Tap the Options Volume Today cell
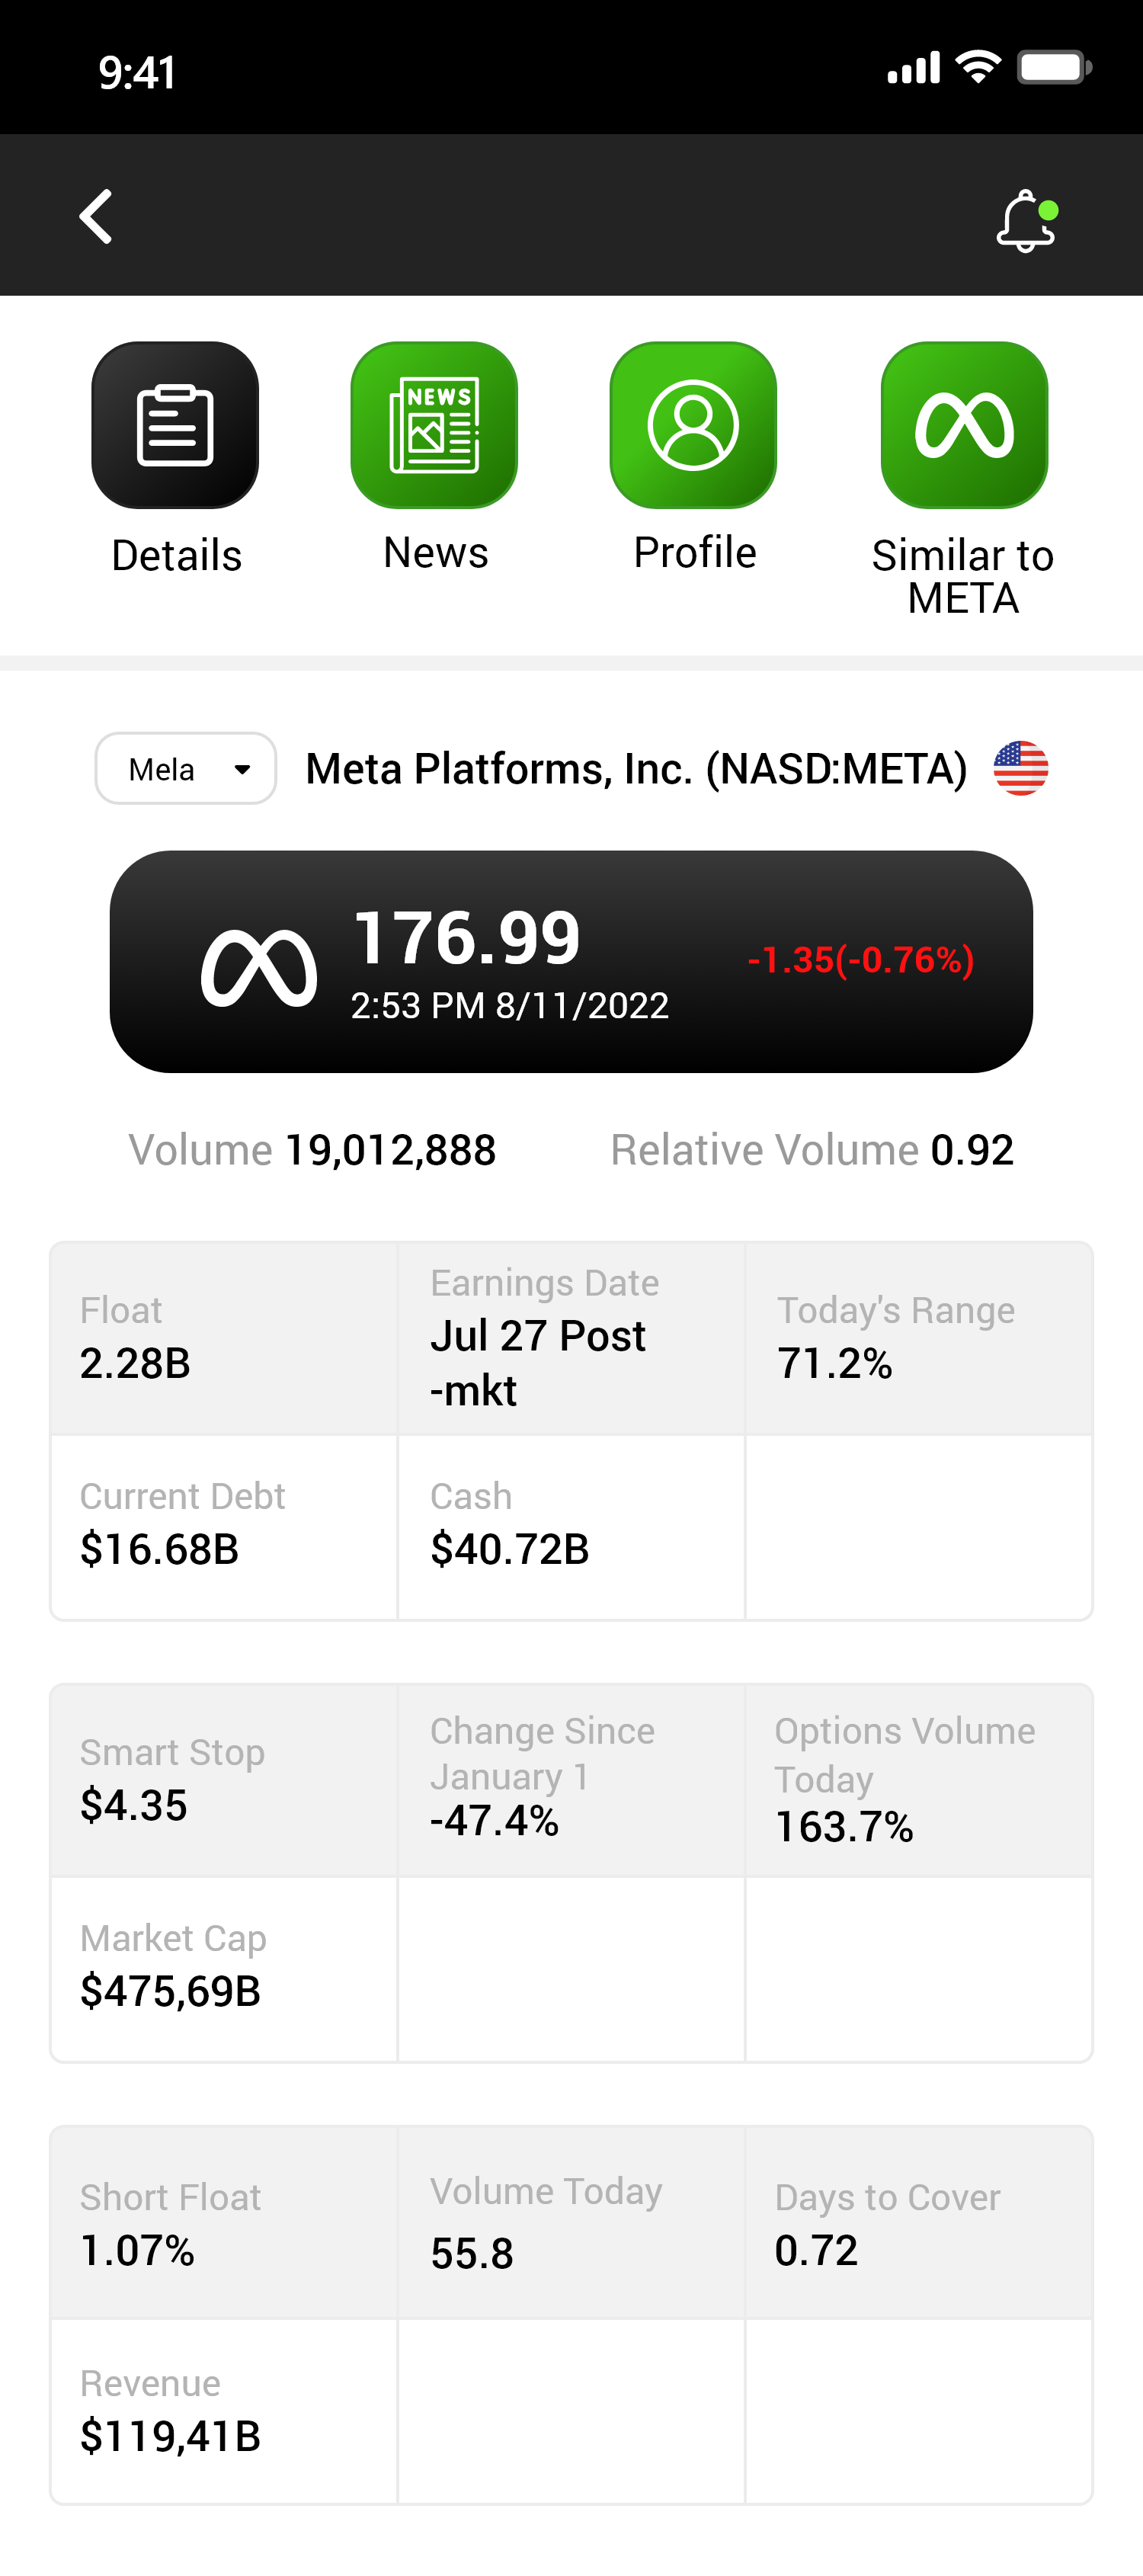The image size is (1143, 2576). point(918,1780)
